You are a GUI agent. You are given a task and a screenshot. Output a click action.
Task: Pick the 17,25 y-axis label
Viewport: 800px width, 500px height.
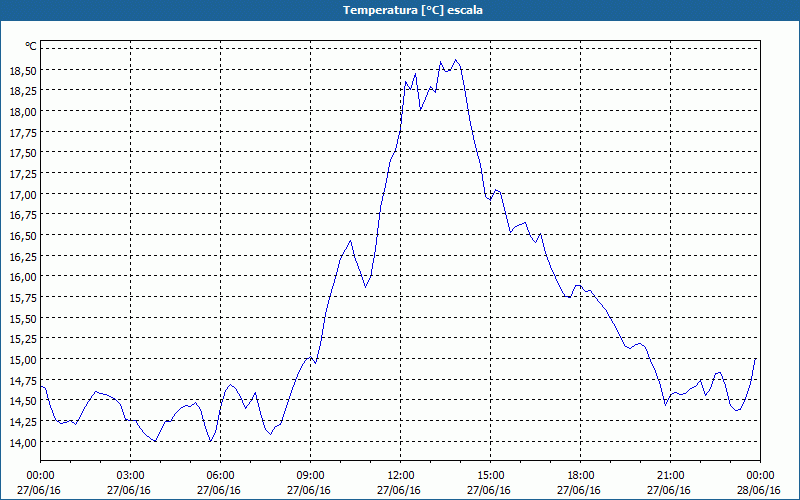coord(23,173)
